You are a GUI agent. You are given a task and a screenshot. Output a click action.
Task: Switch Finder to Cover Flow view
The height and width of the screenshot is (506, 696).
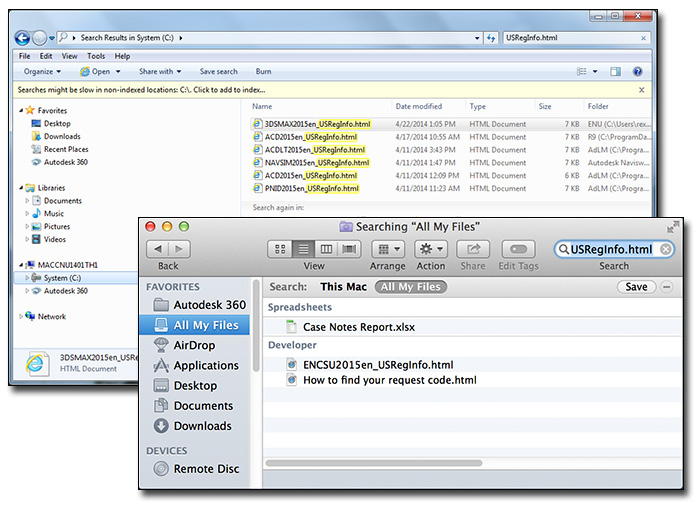(349, 249)
